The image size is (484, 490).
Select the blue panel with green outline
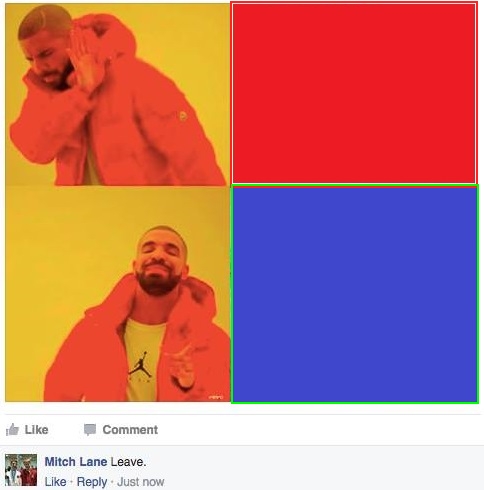coord(355,294)
